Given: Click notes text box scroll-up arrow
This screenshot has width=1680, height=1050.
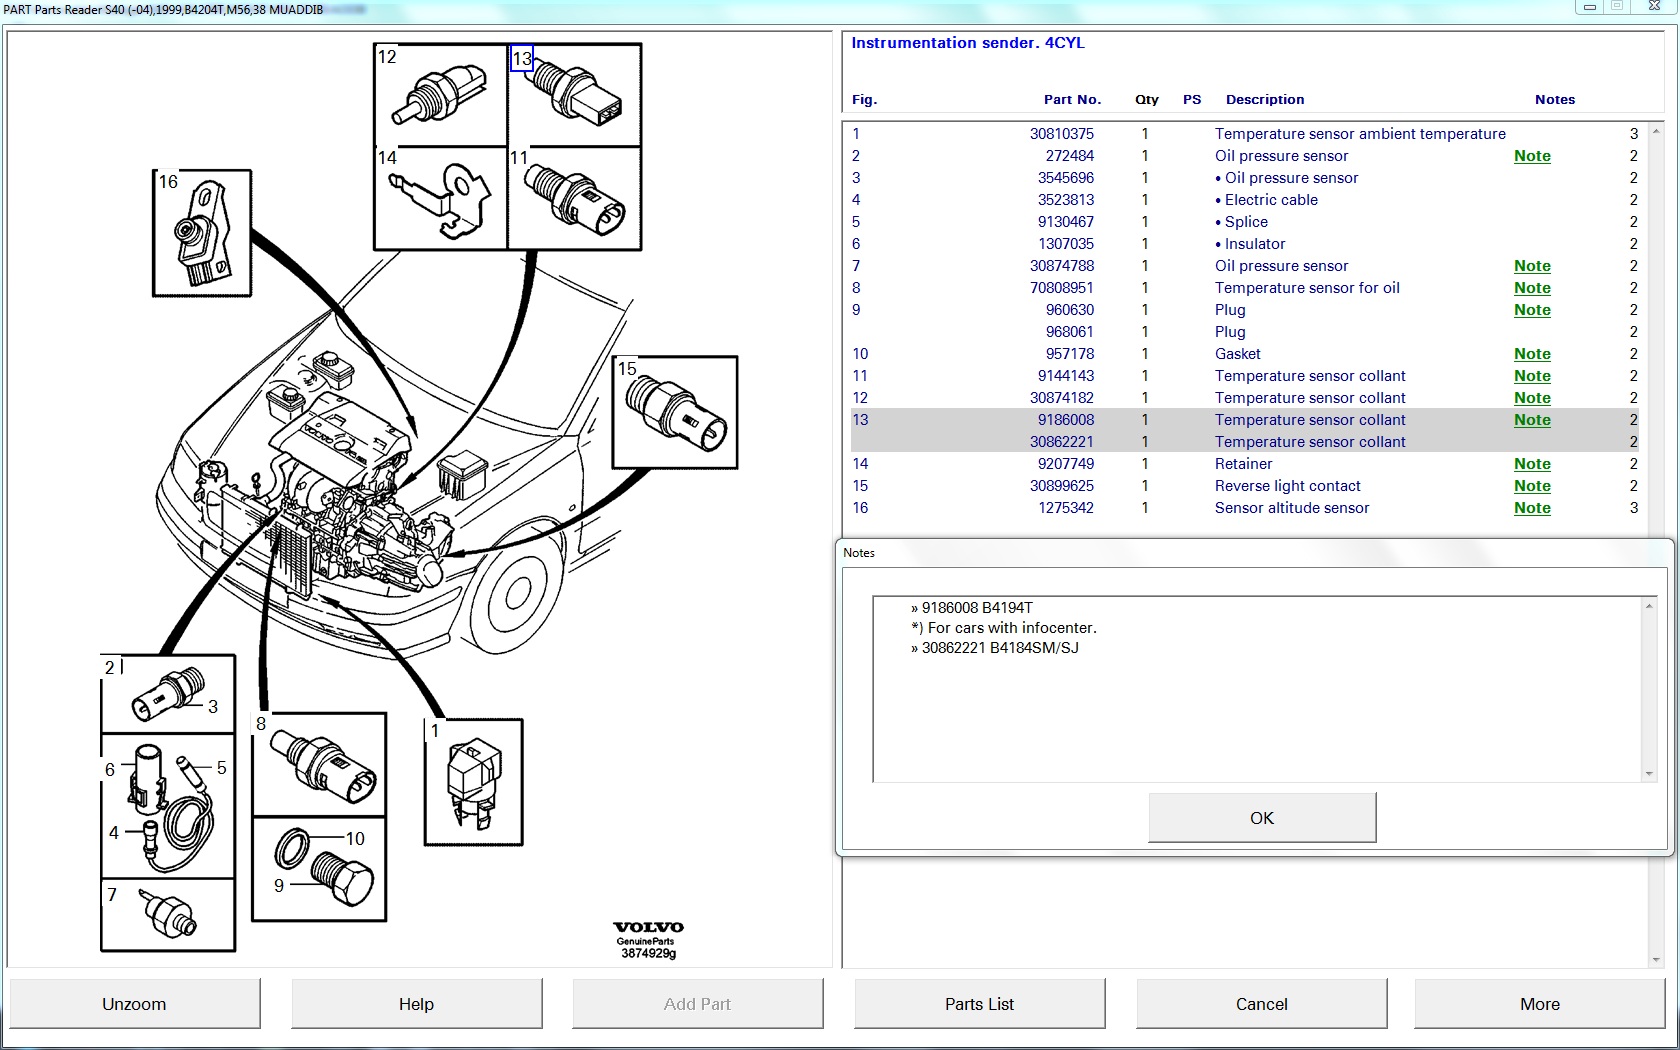Looking at the screenshot, I should pyautogui.click(x=1649, y=606).
